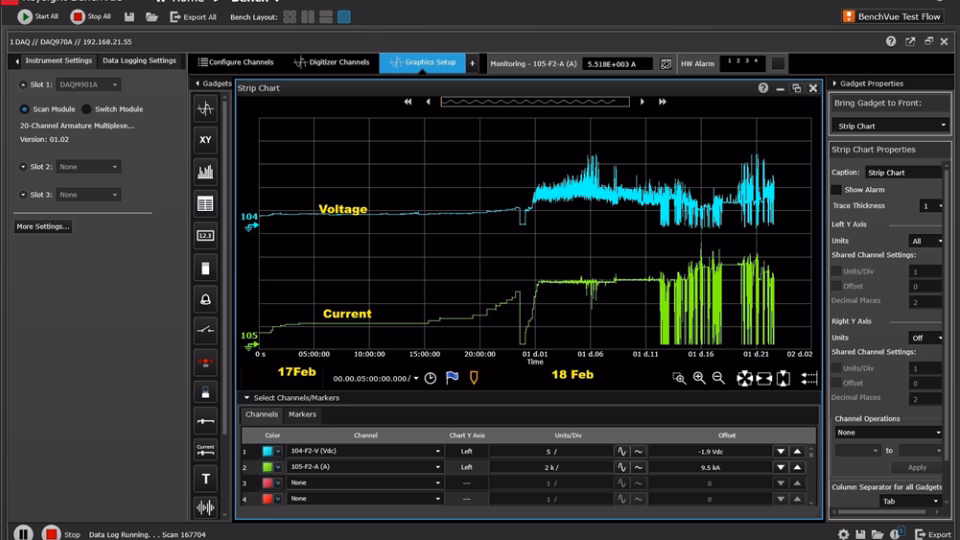960x540 pixels.
Task: Open the Markers tab
Action: click(x=302, y=414)
